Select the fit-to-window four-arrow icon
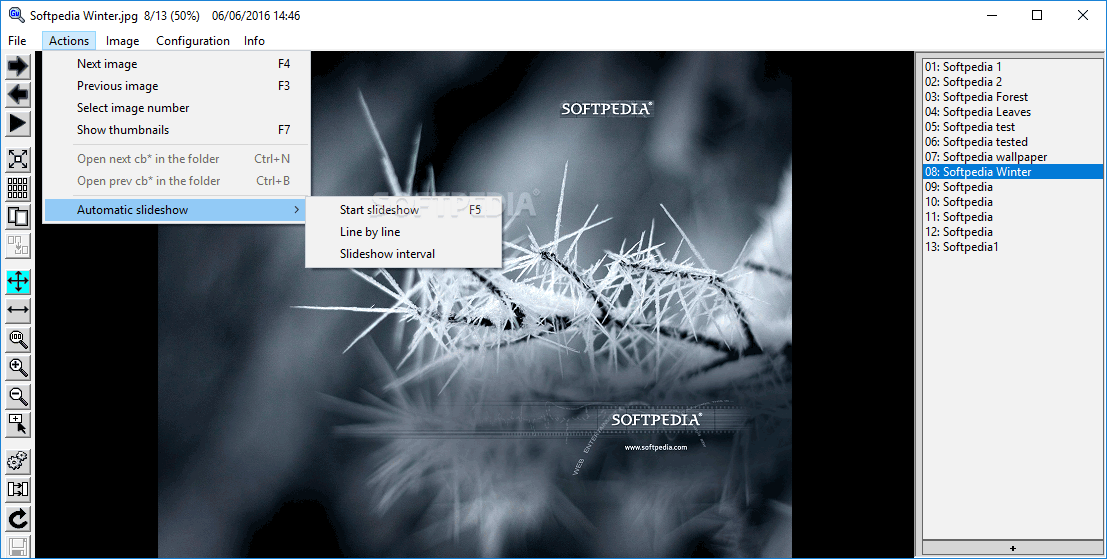Image resolution: width=1107 pixels, height=559 pixels. tap(18, 281)
